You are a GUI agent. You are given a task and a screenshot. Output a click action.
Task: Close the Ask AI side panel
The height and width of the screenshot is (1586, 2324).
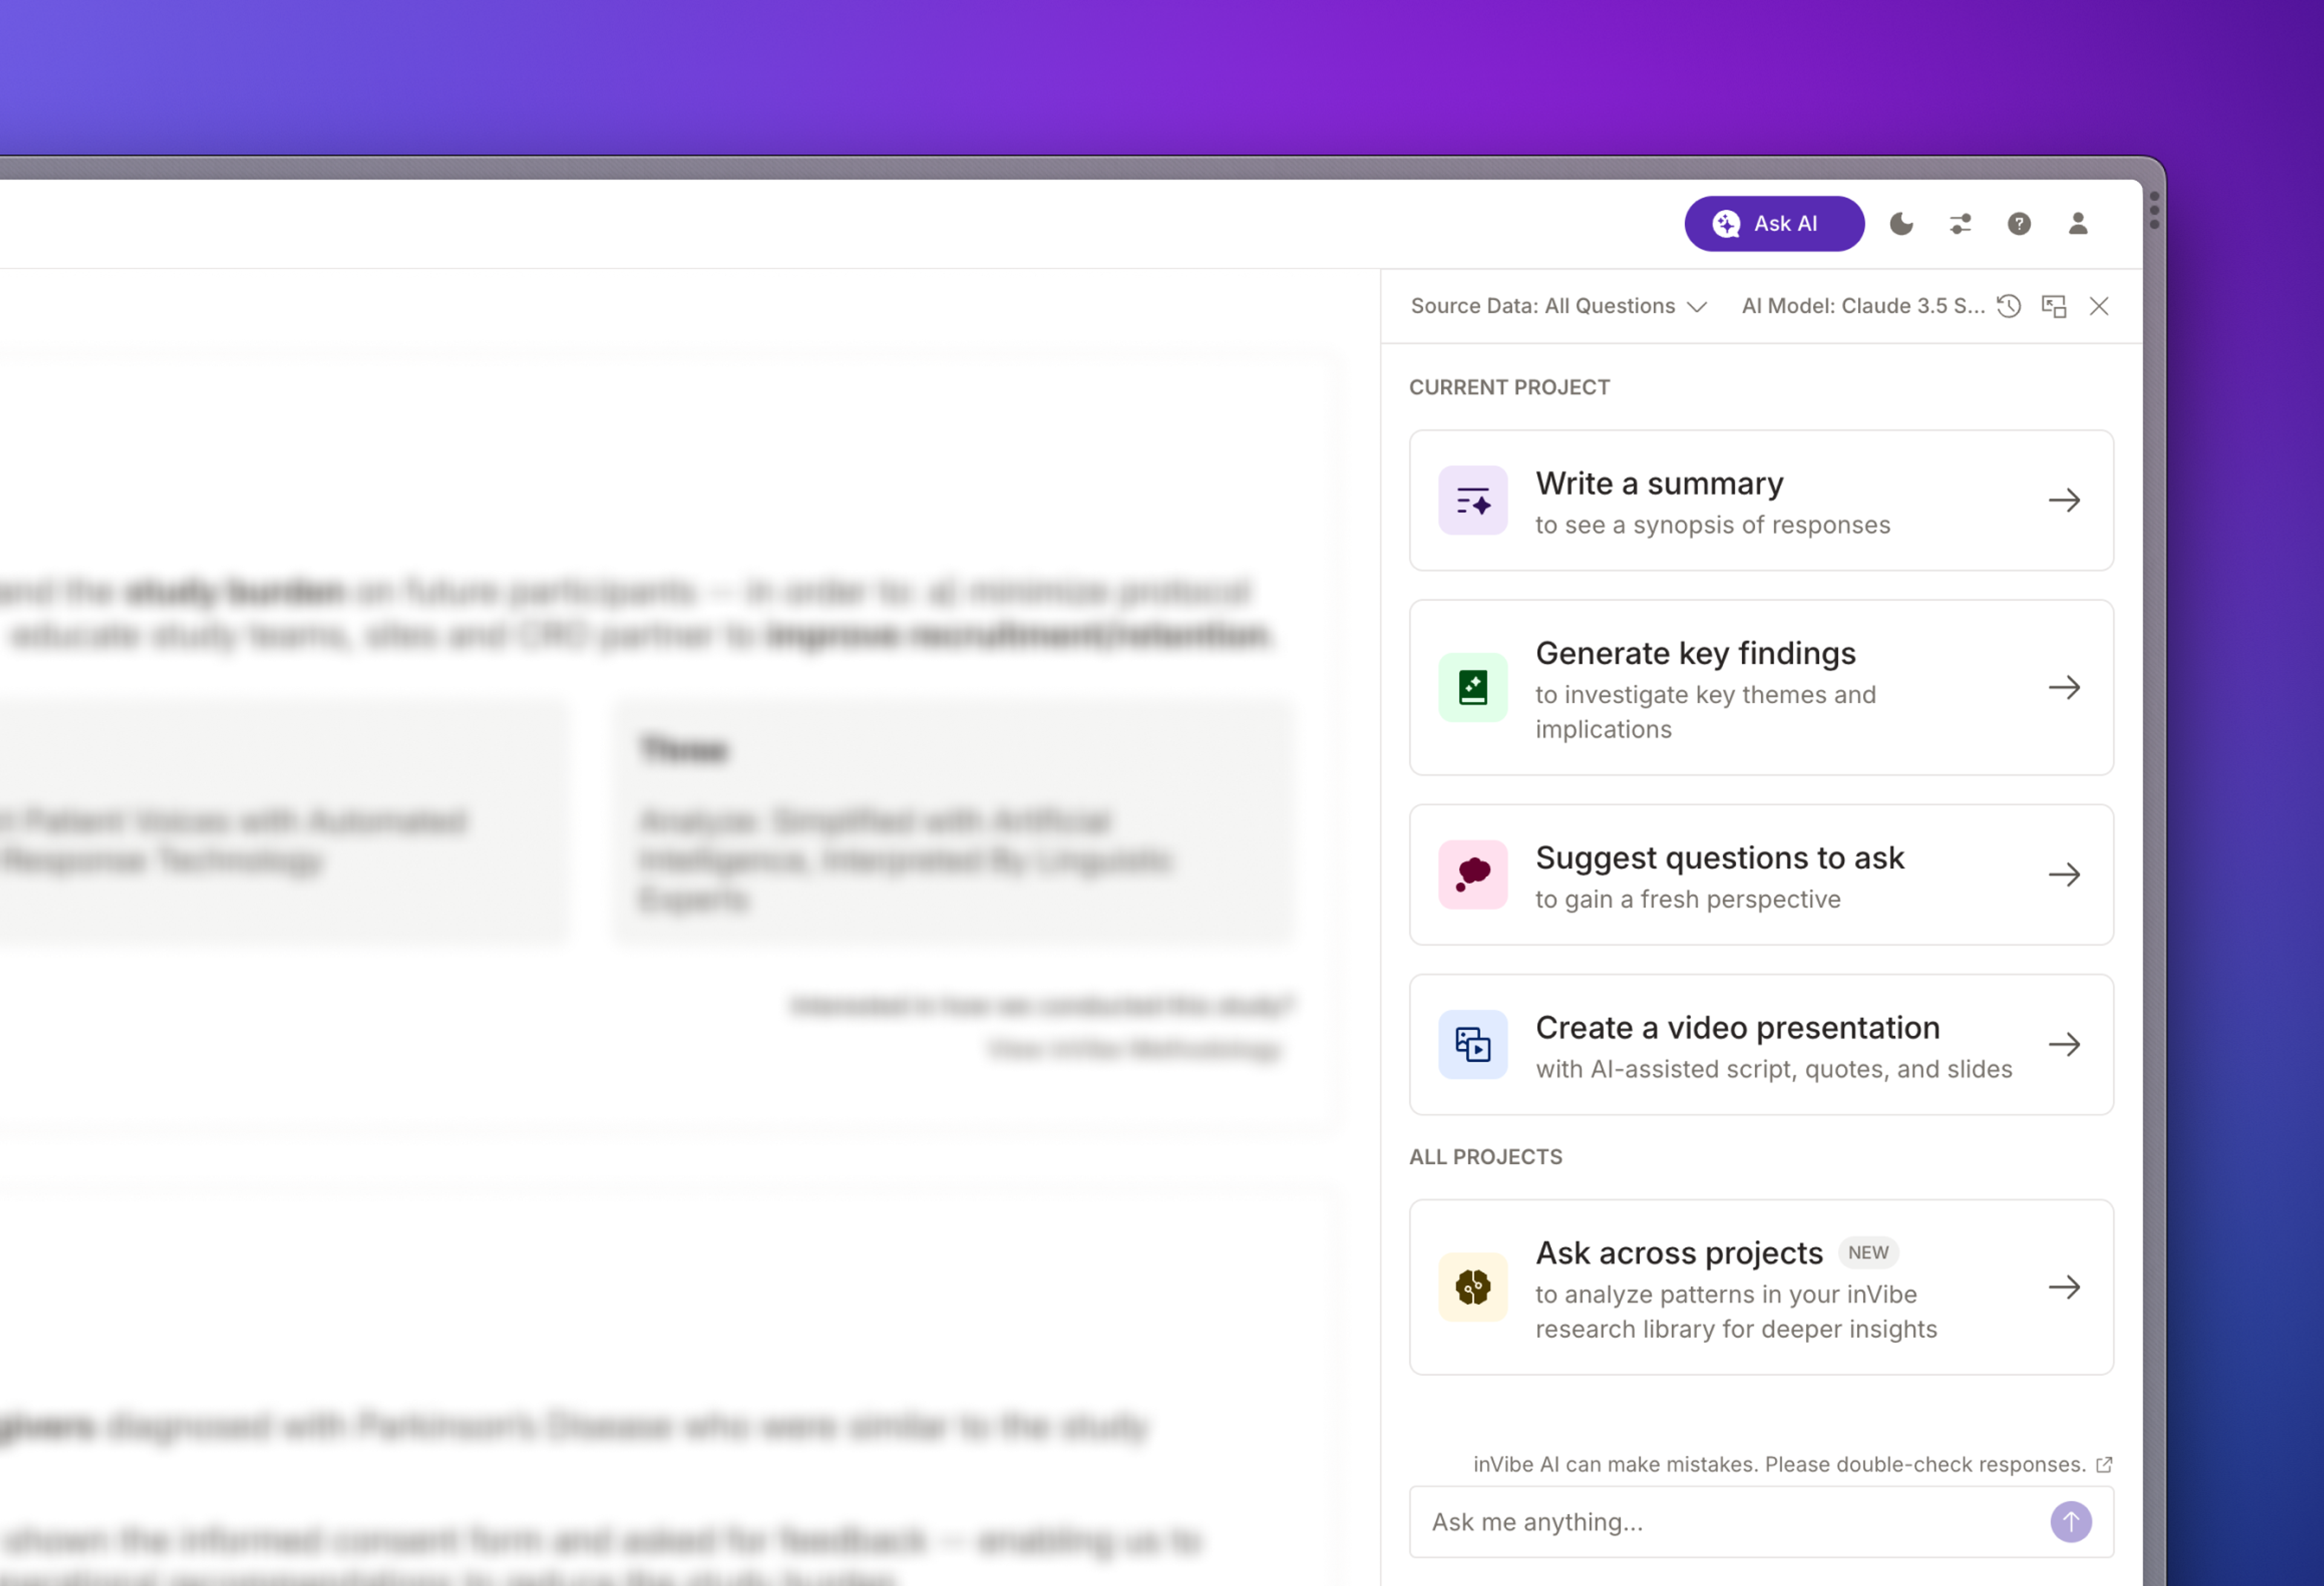2099,306
